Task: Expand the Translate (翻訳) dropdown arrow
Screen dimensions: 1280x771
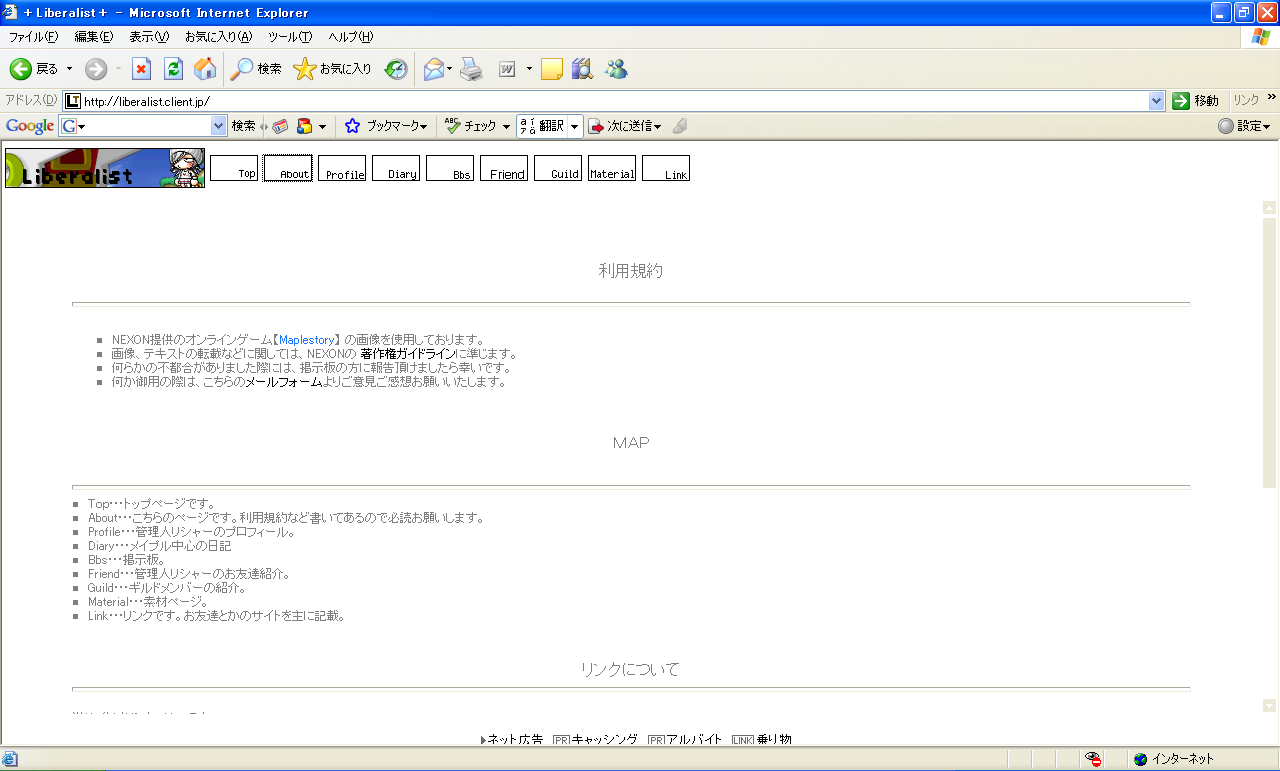Action: pos(575,126)
